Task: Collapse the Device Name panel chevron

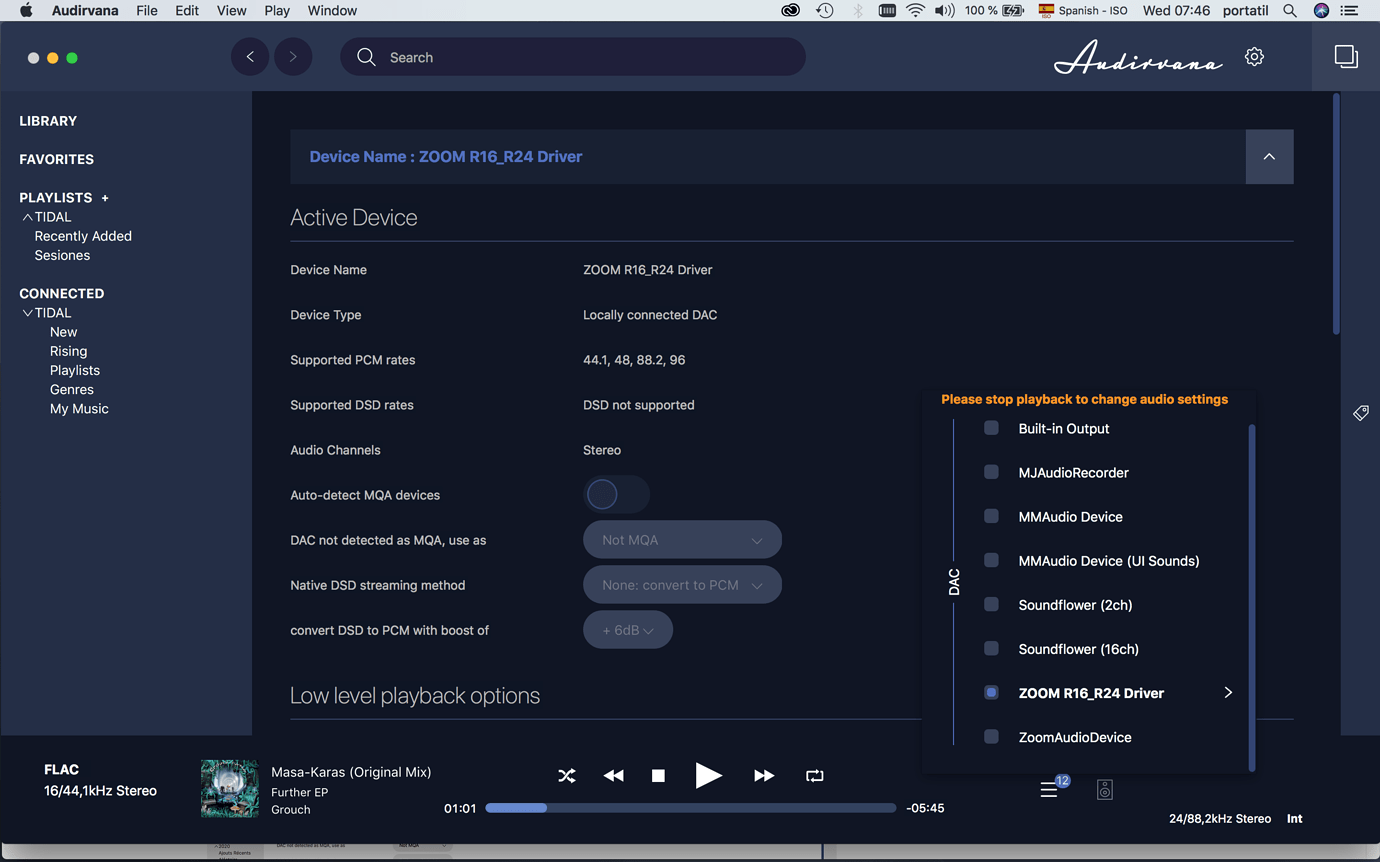Action: (x=1269, y=157)
